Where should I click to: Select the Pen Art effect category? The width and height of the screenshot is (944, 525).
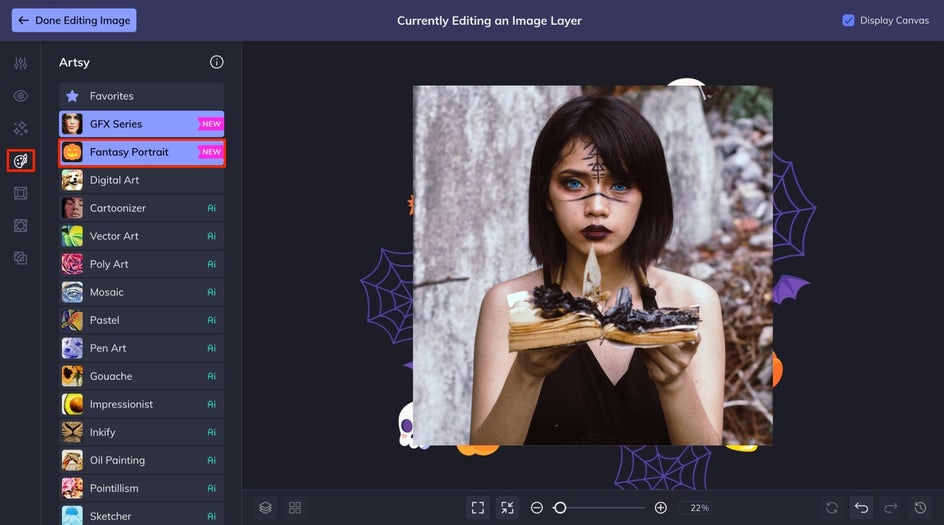click(x=141, y=348)
